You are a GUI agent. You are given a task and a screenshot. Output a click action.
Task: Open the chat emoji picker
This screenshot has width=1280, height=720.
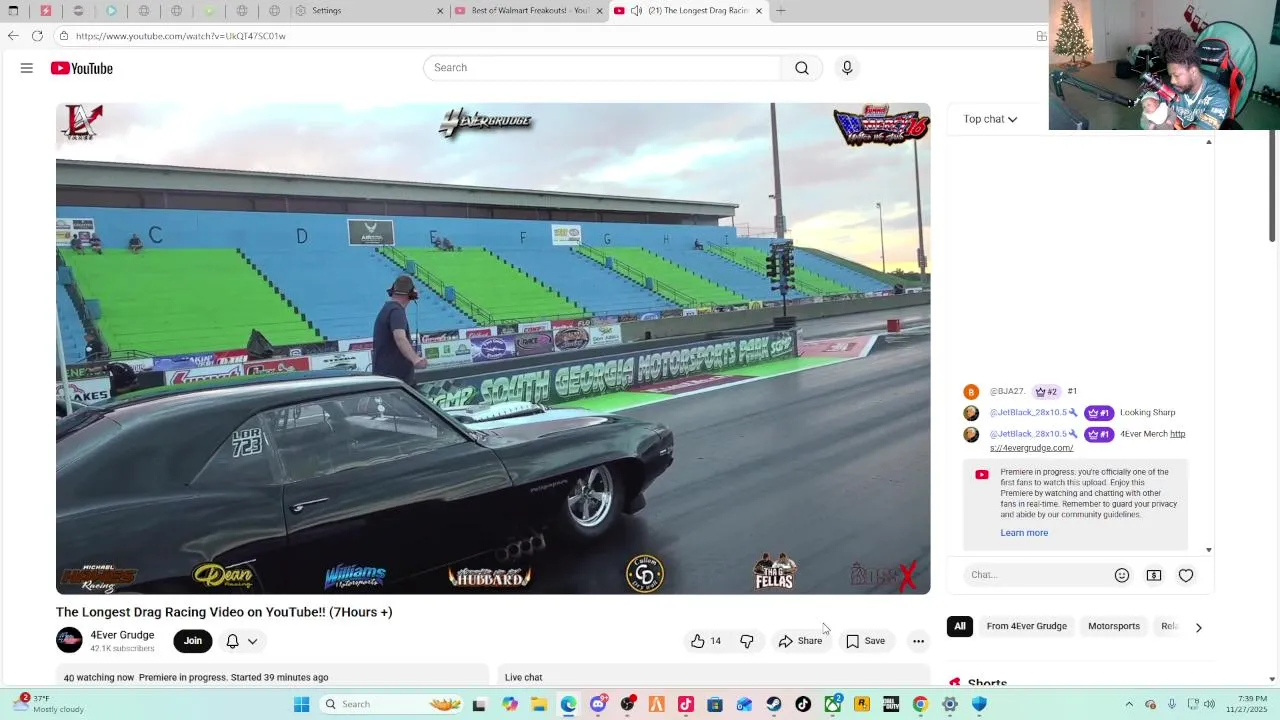coord(1122,575)
